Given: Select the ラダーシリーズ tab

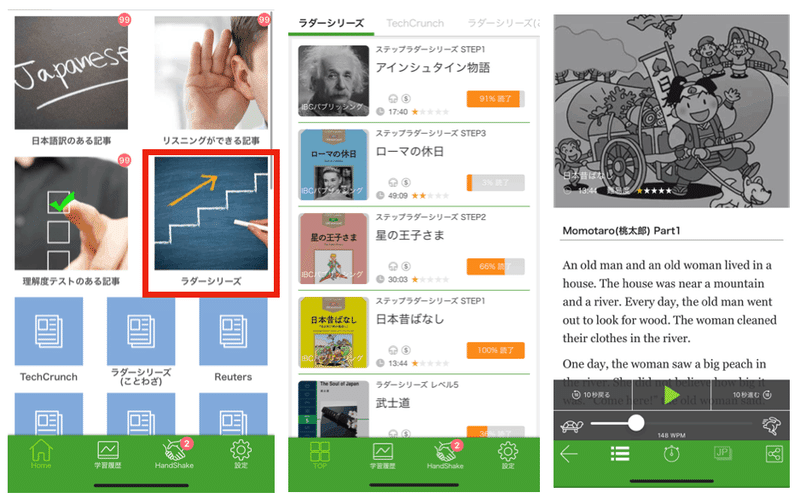Looking at the screenshot, I should [x=331, y=23].
